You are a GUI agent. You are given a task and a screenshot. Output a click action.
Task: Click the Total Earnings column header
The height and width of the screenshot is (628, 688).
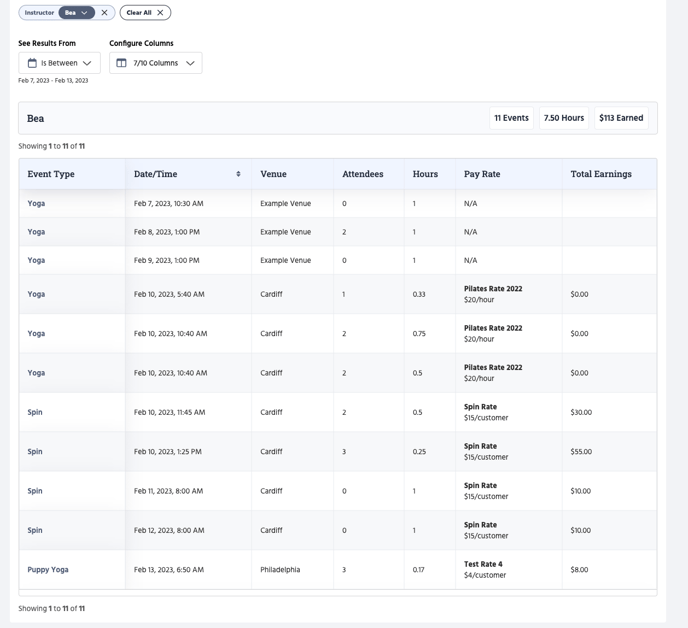pyautogui.click(x=601, y=174)
